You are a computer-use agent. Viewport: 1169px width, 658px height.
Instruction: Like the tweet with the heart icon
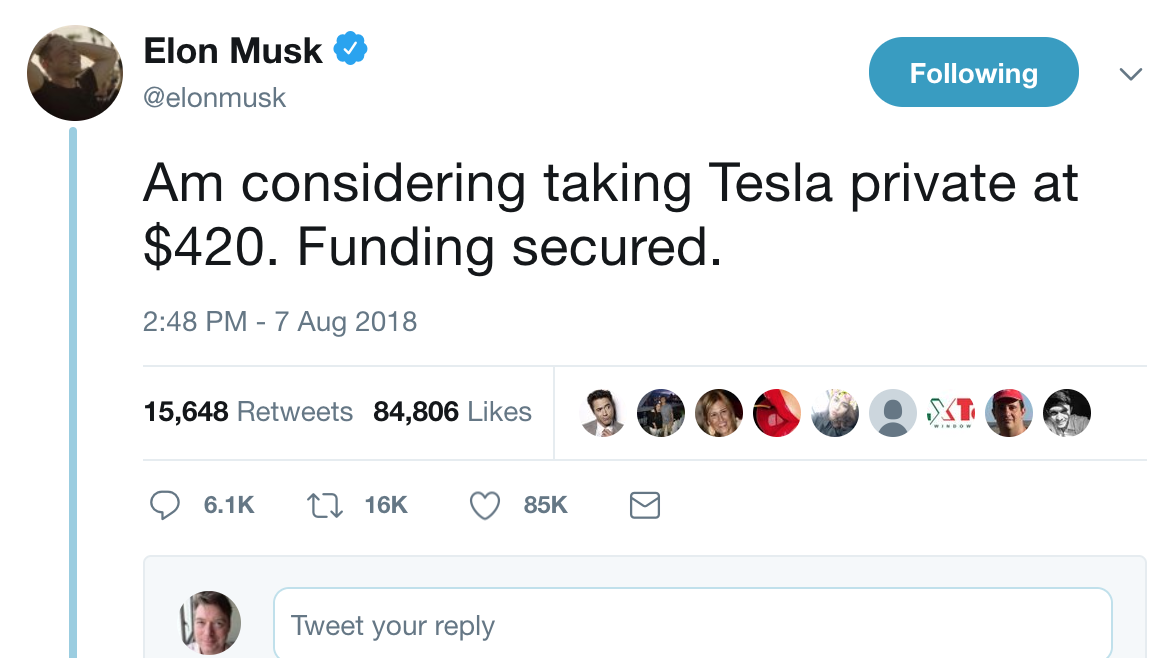(x=485, y=506)
